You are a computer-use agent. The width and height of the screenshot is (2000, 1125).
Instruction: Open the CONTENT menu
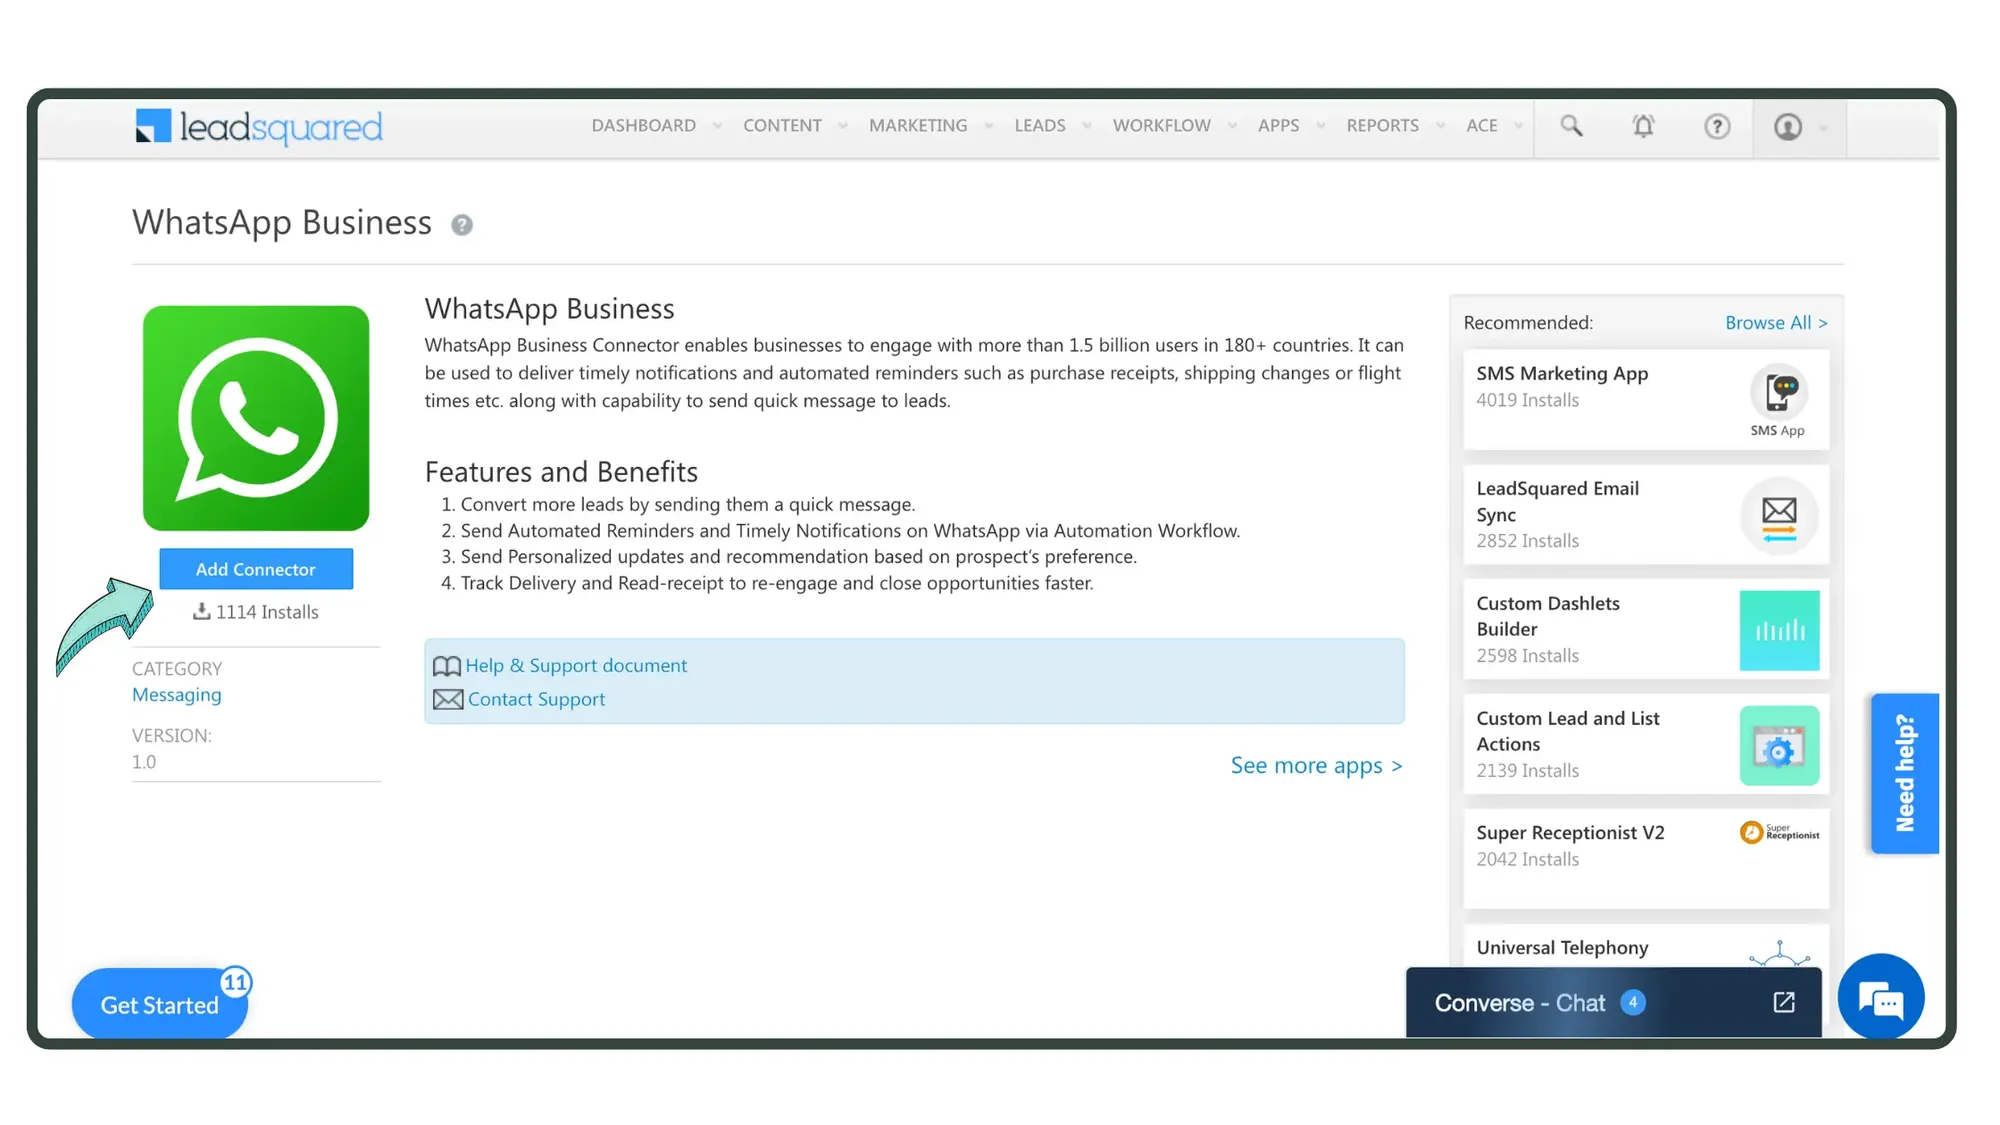[x=782, y=126]
